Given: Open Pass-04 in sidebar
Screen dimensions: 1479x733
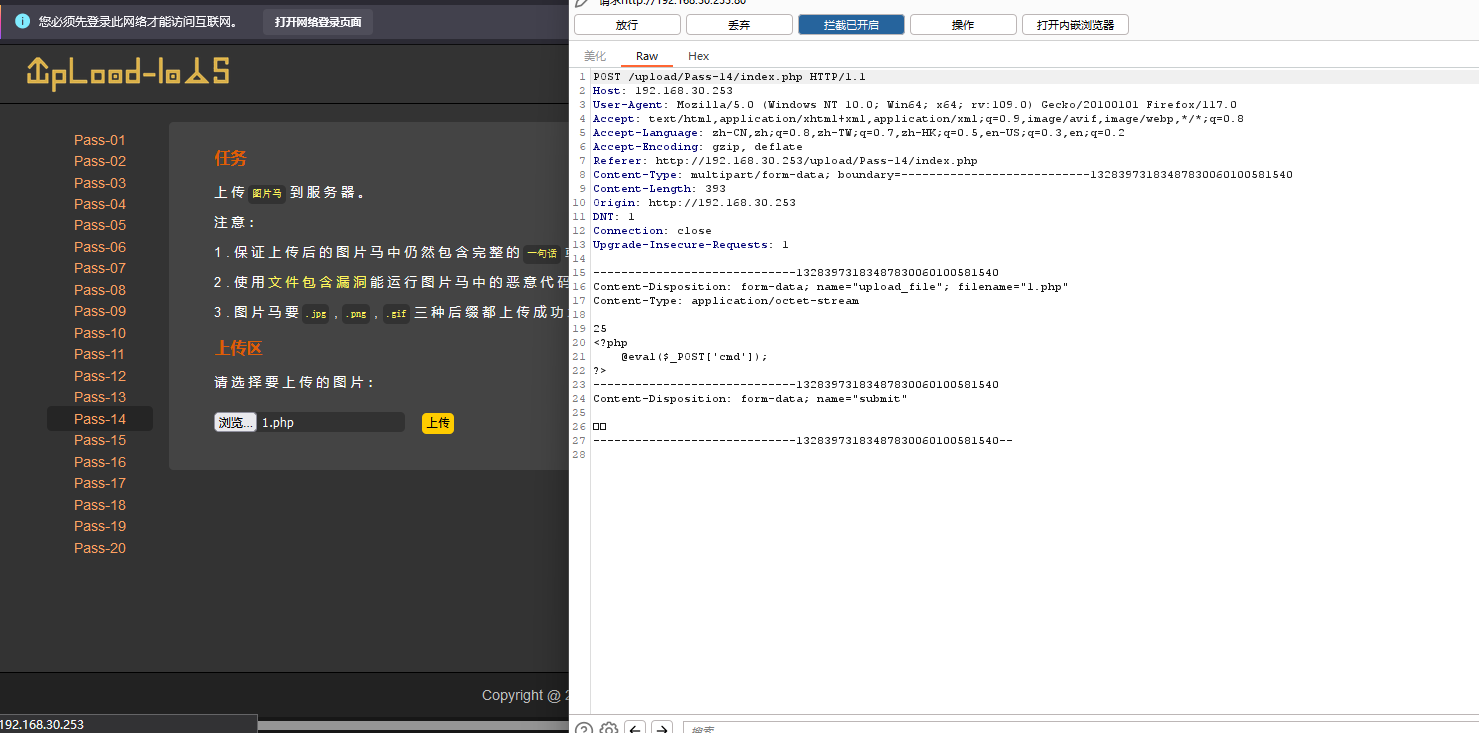Looking at the screenshot, I should pos(100,204).
